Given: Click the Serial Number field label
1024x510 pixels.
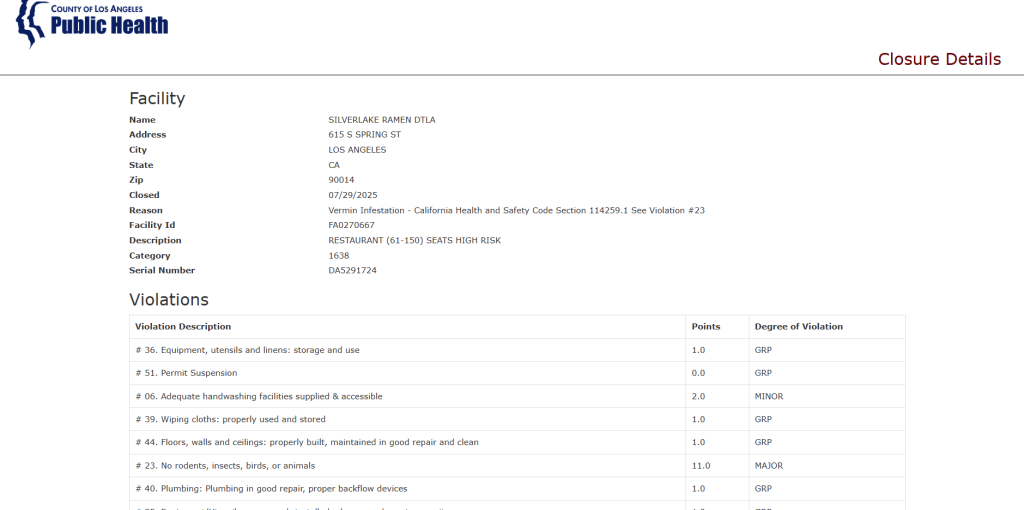Looking at the screenshot, I should pos(162,270).
